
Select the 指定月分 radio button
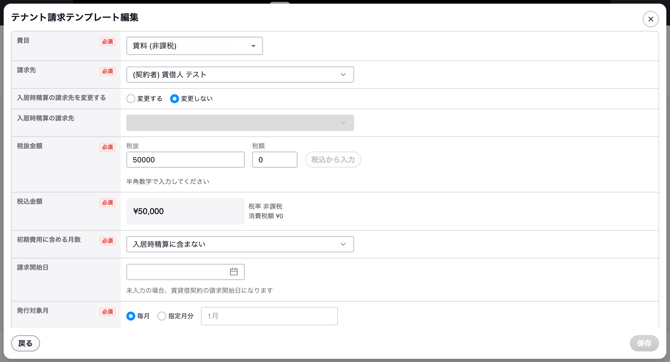tap(162, 316)
